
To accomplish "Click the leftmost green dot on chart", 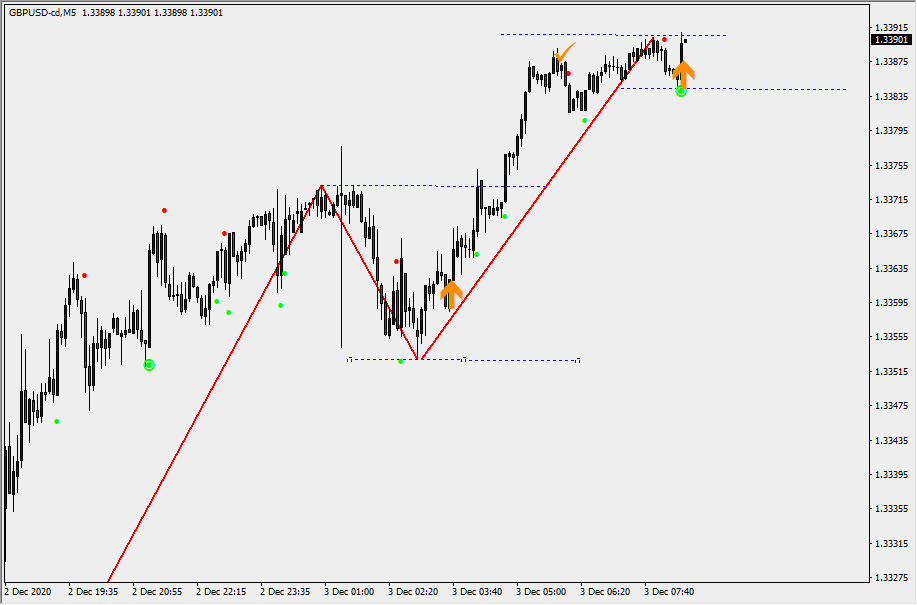I will [x=57, y=421].
